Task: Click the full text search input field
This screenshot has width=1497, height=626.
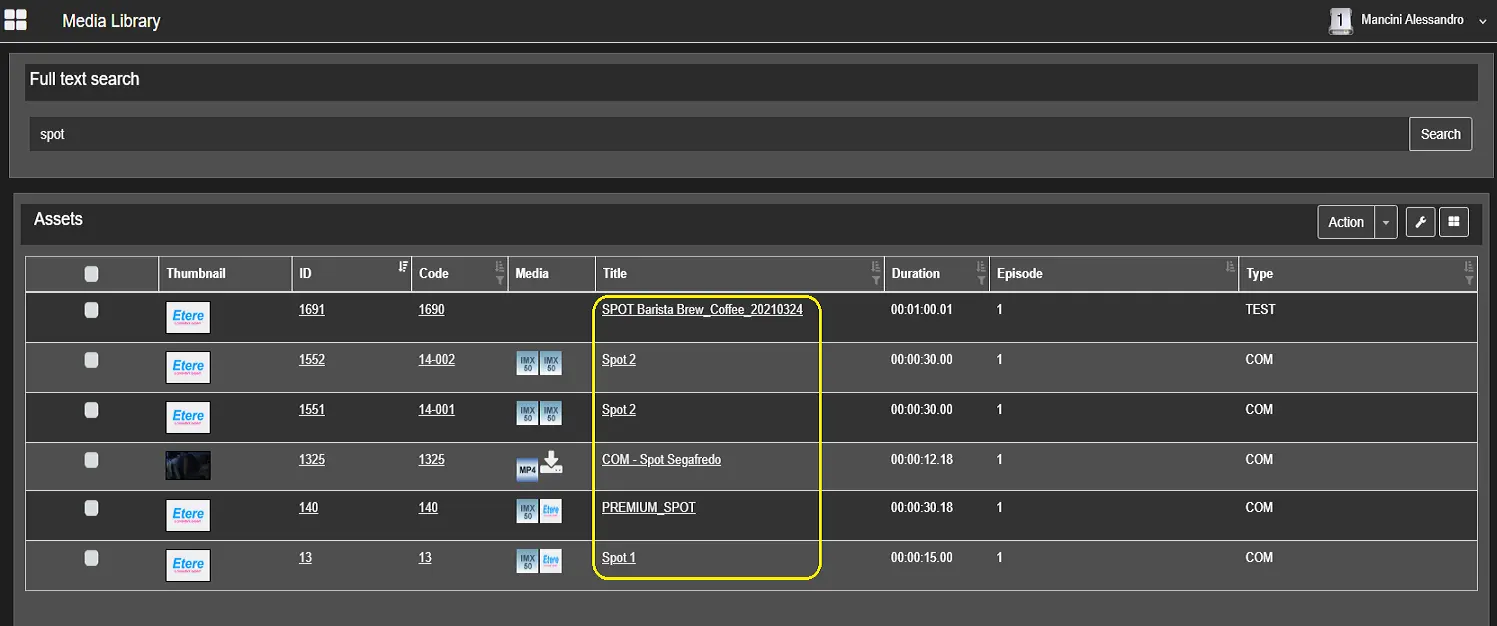Action: 718,134
